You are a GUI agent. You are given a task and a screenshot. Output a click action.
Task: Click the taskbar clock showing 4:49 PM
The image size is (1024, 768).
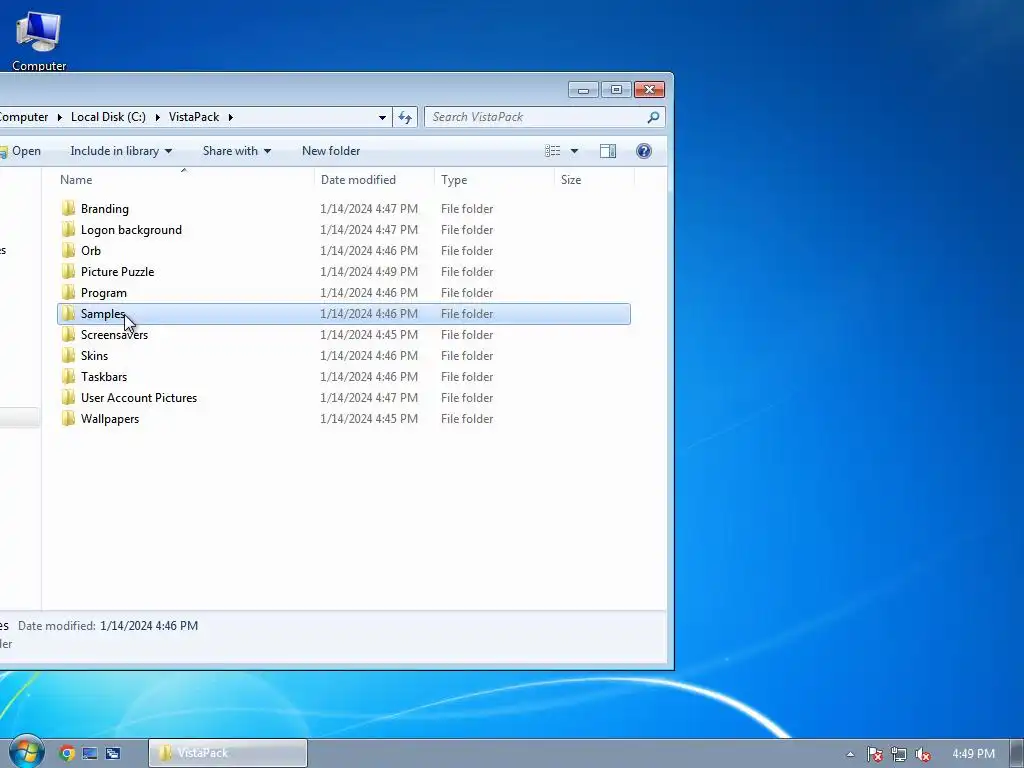click(973, 754)
